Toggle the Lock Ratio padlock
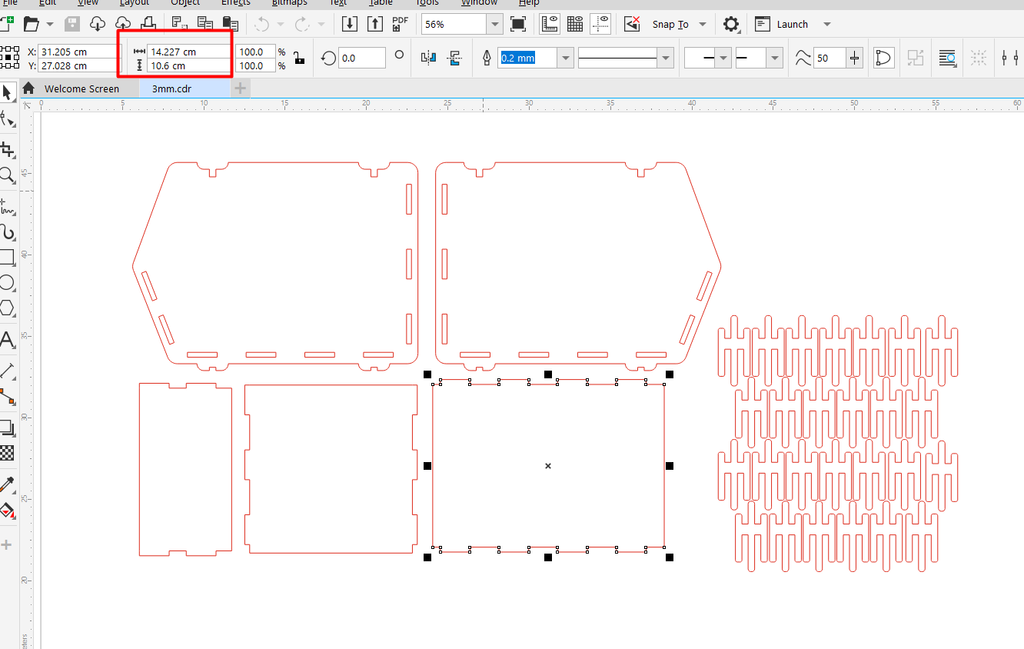The height and width of the screenshot is (649, 1024). coord(299,58)
